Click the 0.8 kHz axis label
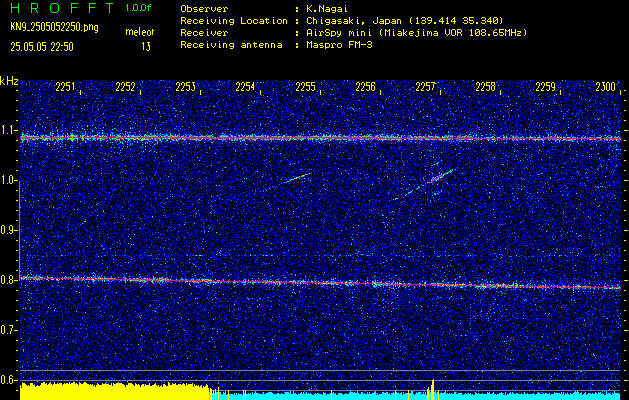This screenshot has height=400, width=629. point(8,280)
